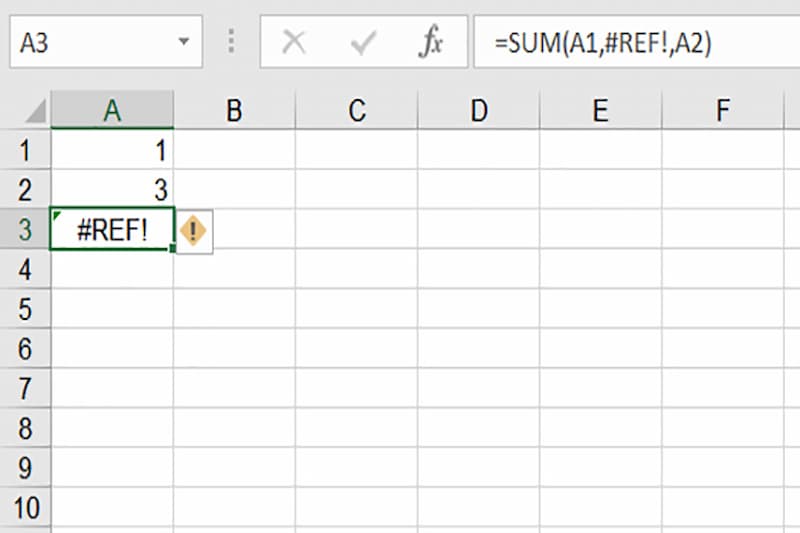This screenshot has width=800, height=533.
Task: Select column D header
Action: pyautogui.click(x=478, y=111)
